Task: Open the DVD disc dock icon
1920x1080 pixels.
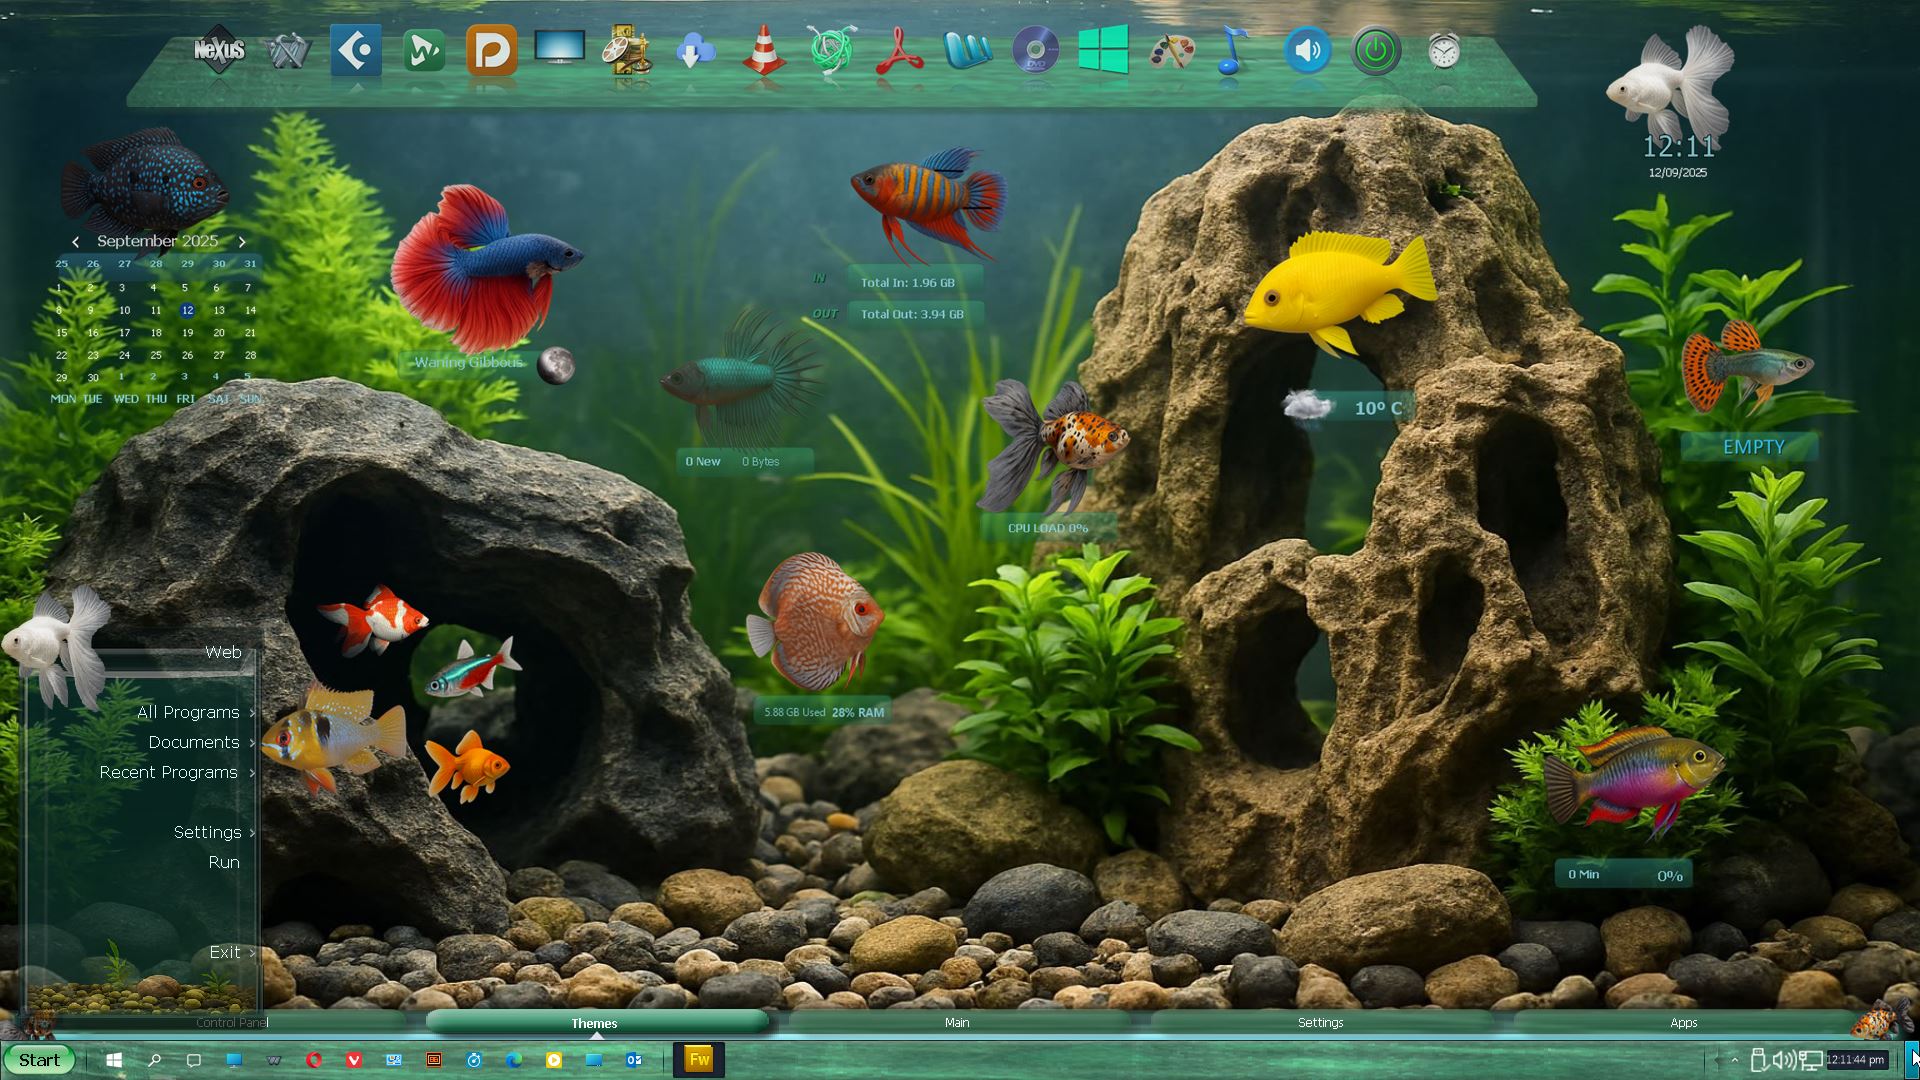Action: pos(1035,51)
